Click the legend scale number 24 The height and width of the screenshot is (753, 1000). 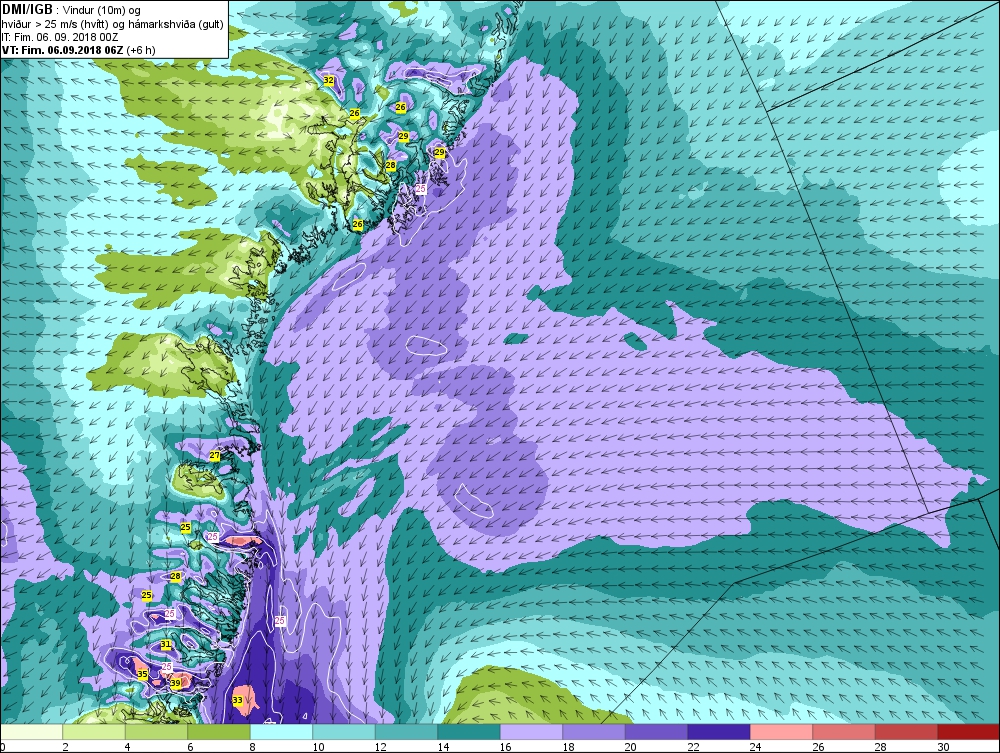(756, 747)
